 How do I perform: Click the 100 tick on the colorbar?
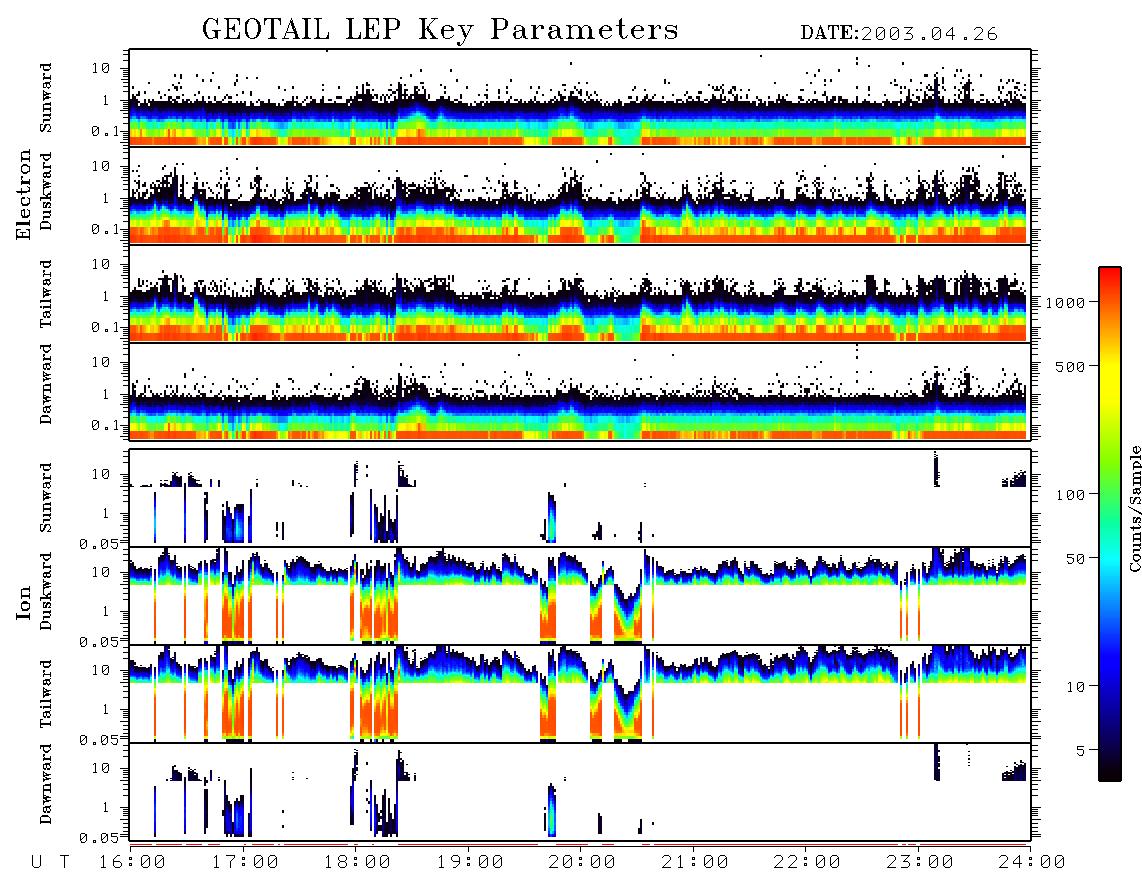point(1071,495)
